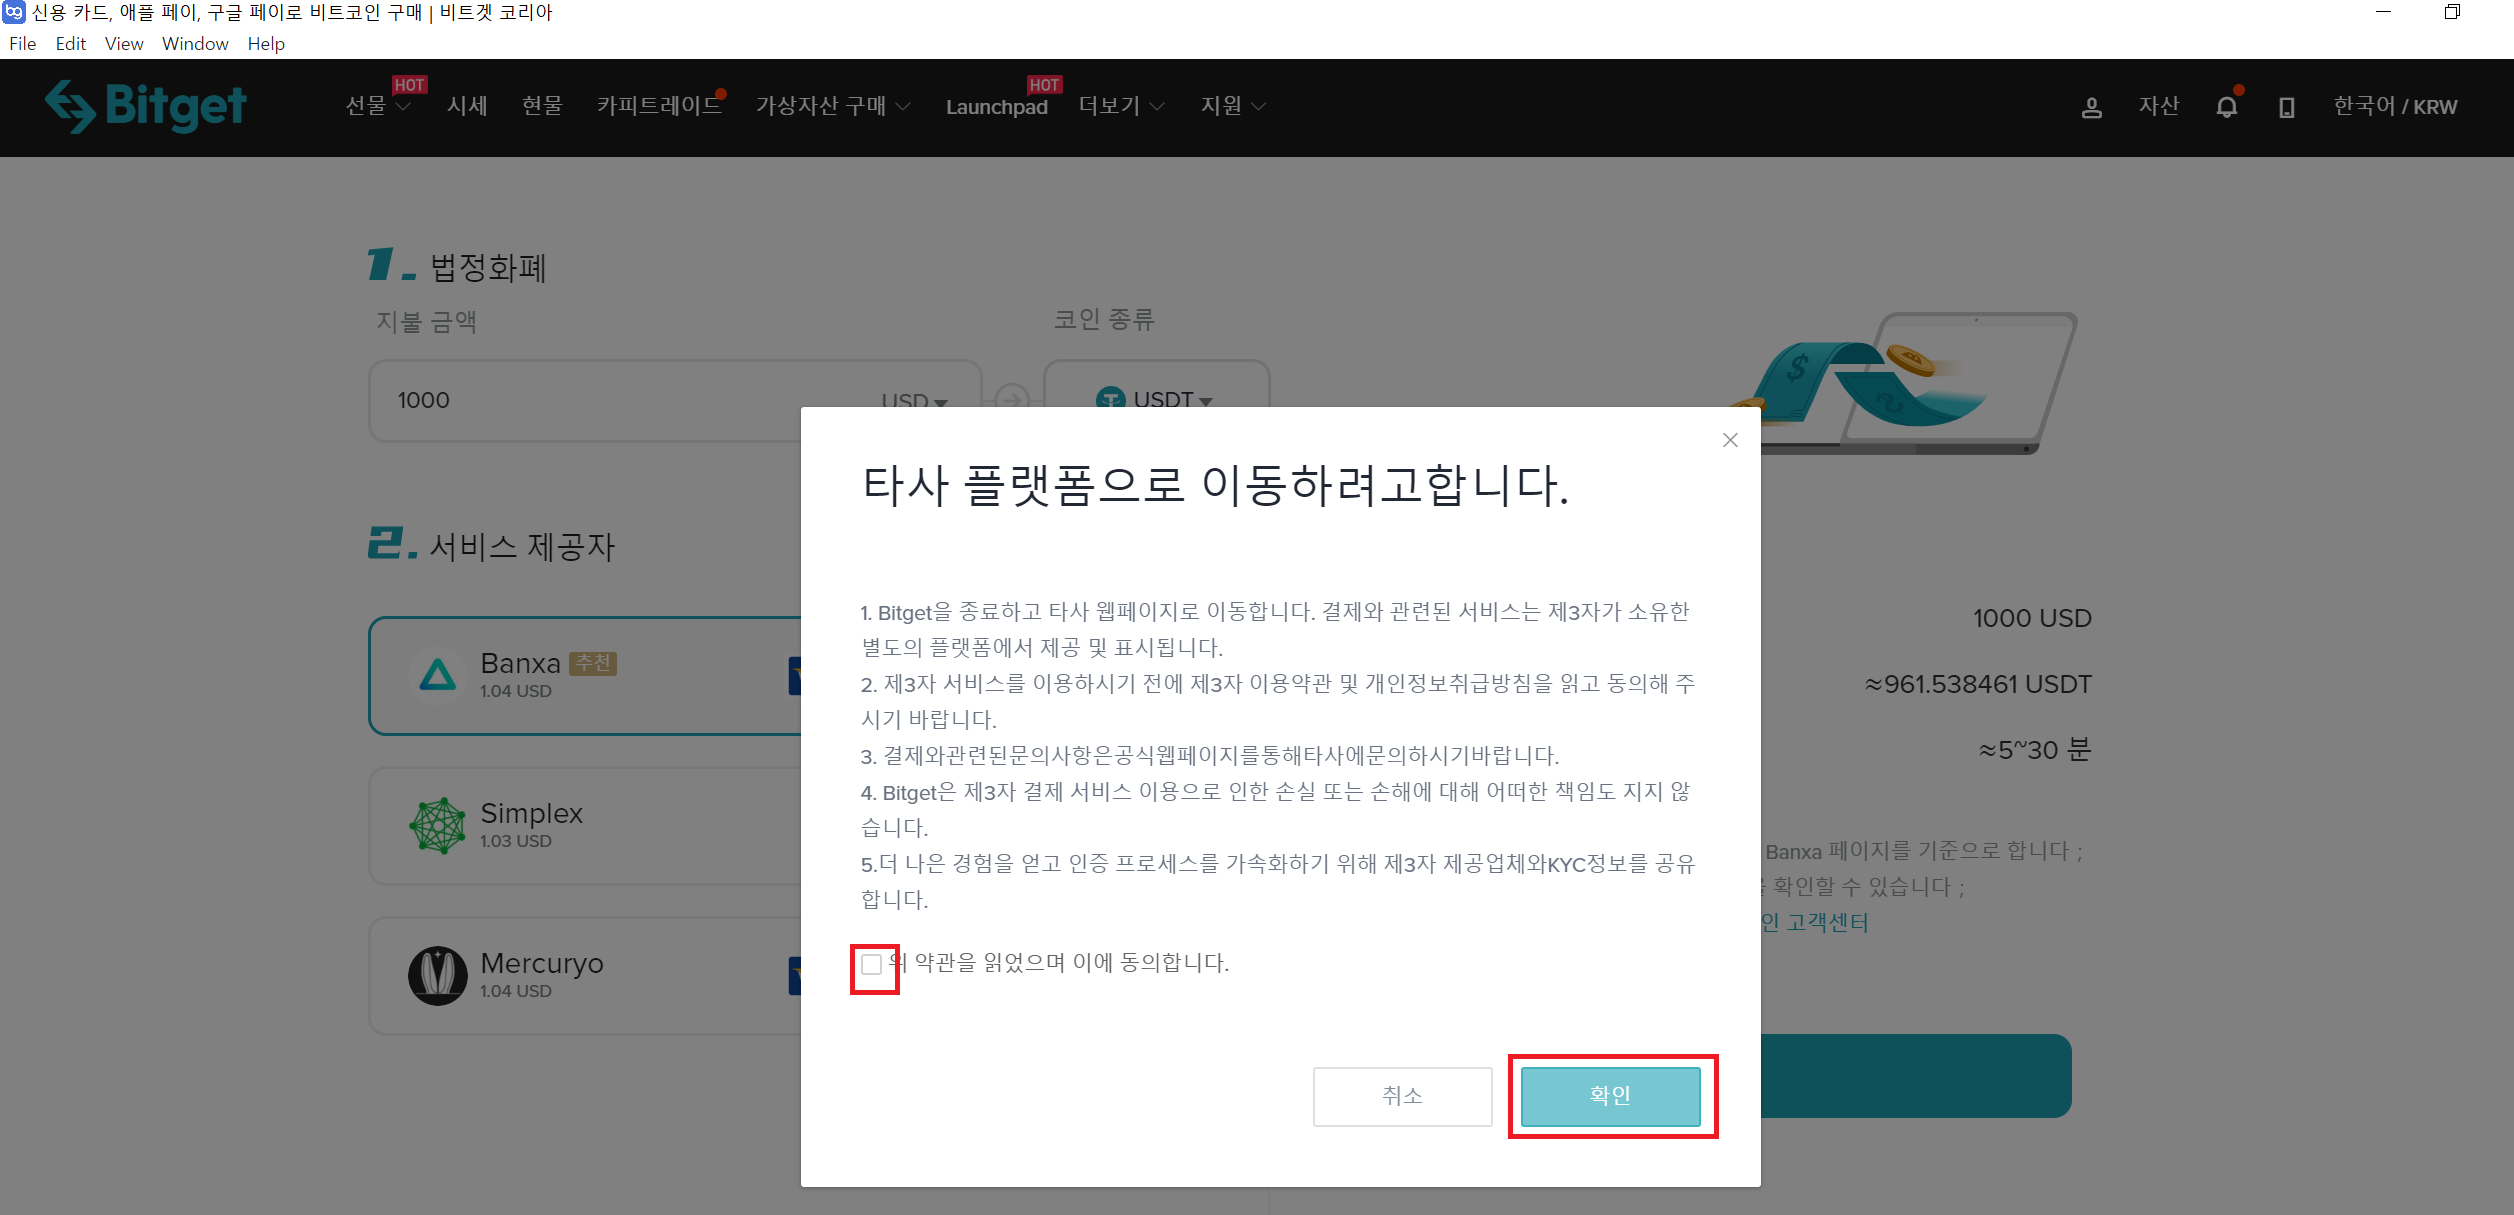Click the '법정화폐' section heading
The width and height of the screenshot is (2514, 1215).
coord(488,268)
